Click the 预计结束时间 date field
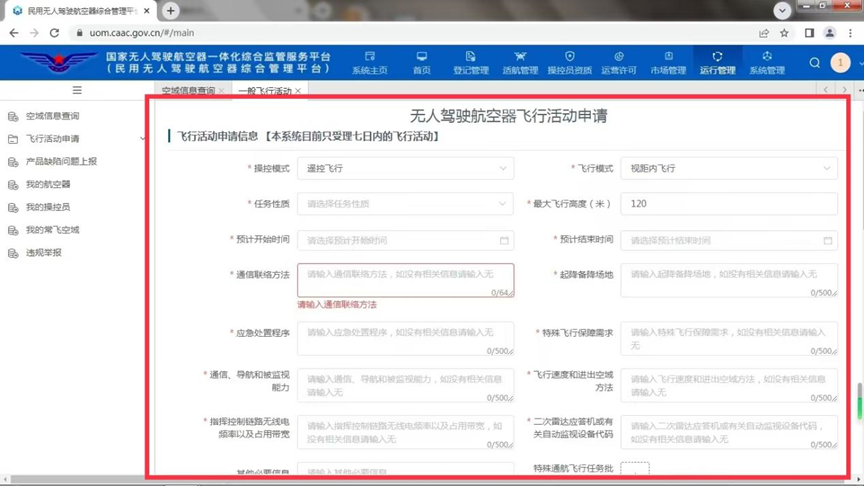864x486 pixels. tap(728, 241)
